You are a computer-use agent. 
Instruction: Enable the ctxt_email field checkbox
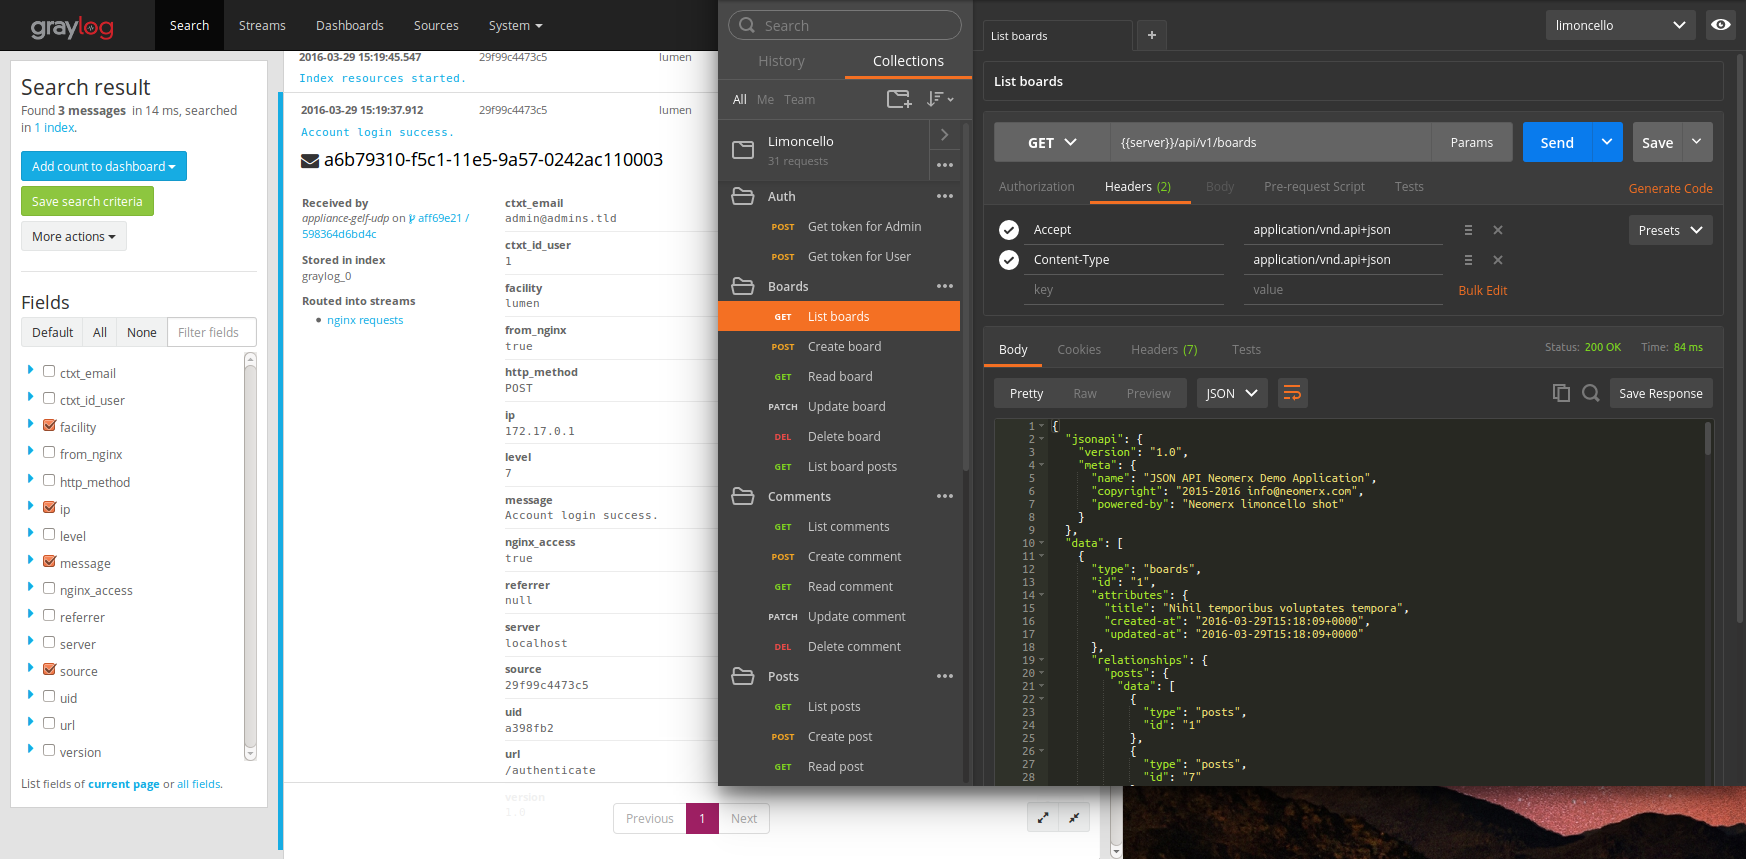tap(49, 371)
